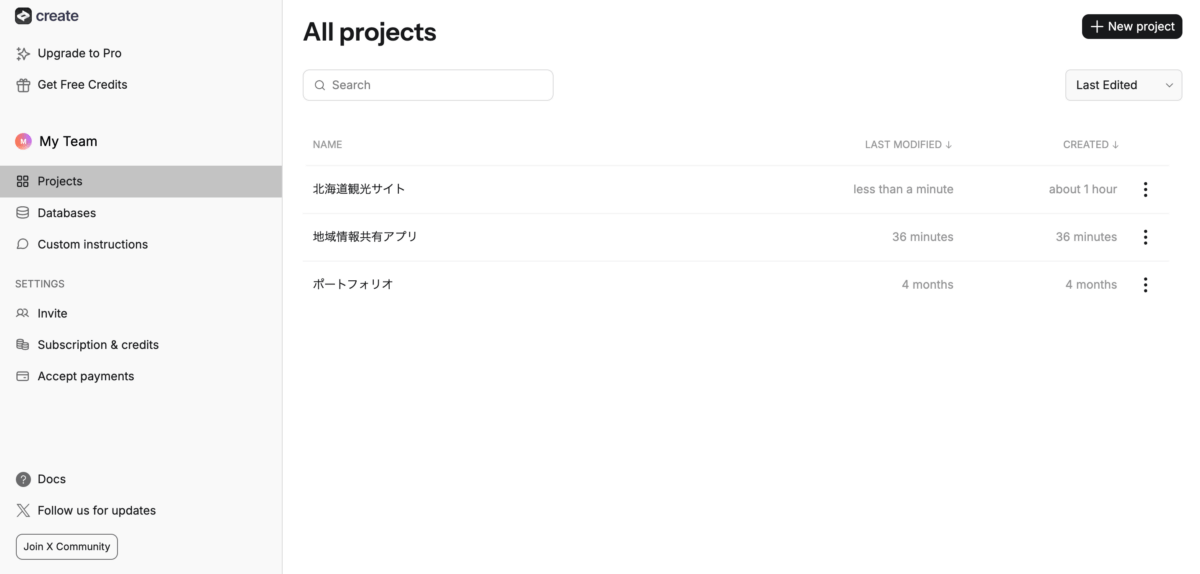The height and width of the screenshot is (574, 1200).
Task: Click the Create logo icon
Action: 23,16
